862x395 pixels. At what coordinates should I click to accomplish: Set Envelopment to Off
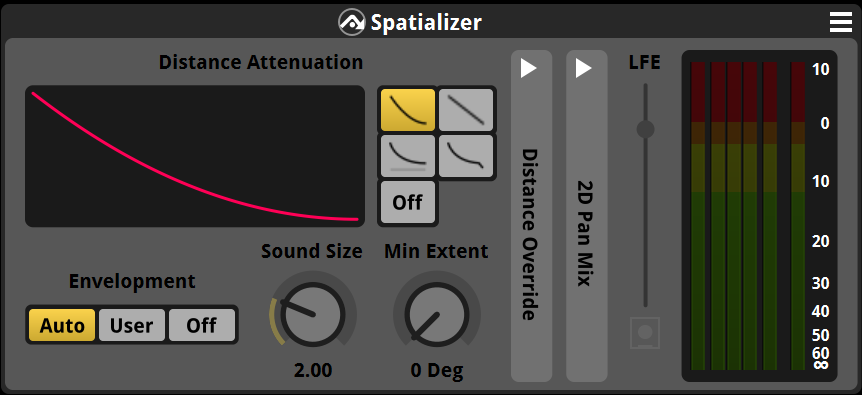(201, 325)
